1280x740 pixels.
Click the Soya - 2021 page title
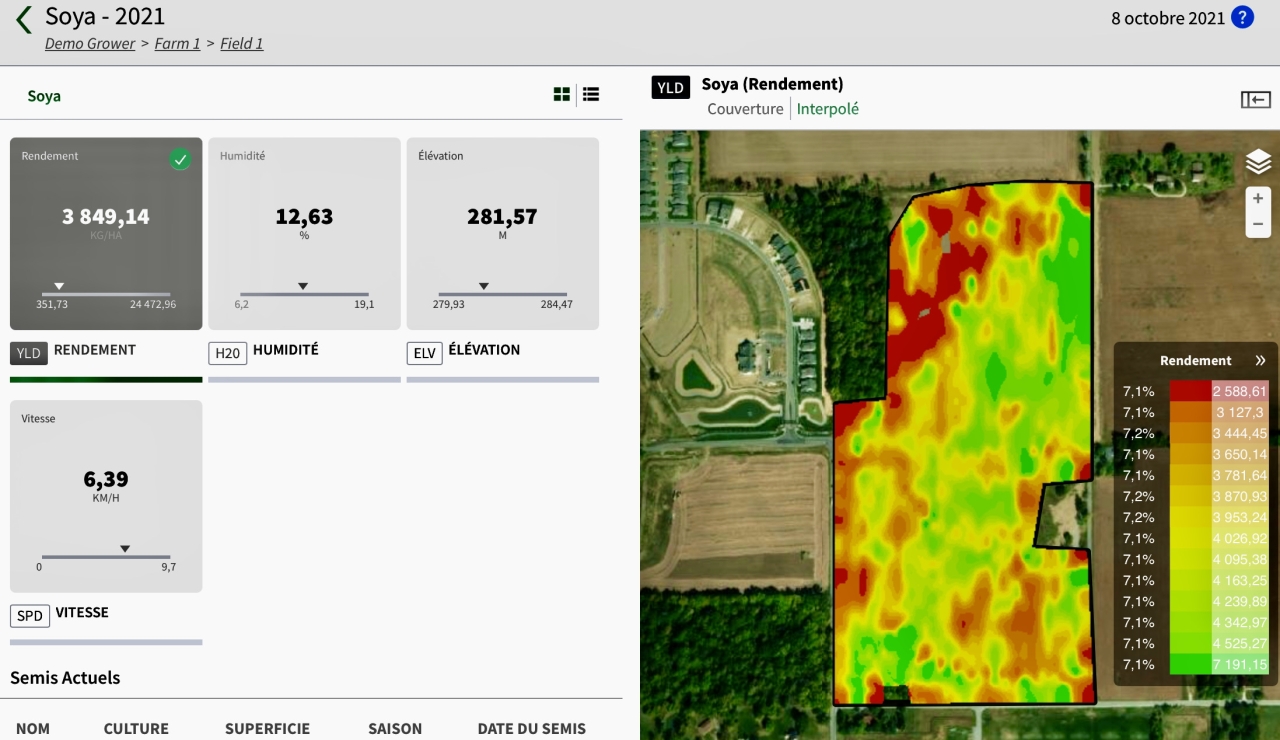(105, 16)
